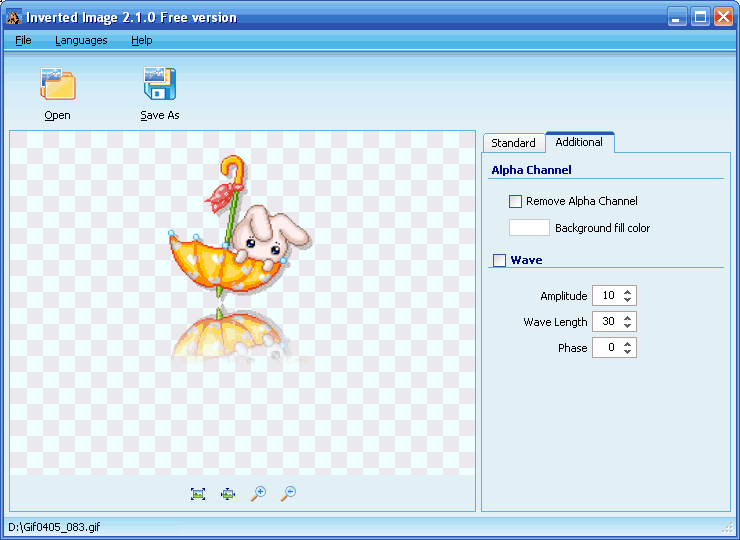The image size is (740, 540).
Task: Open the File menu
Action: [23, 40]
